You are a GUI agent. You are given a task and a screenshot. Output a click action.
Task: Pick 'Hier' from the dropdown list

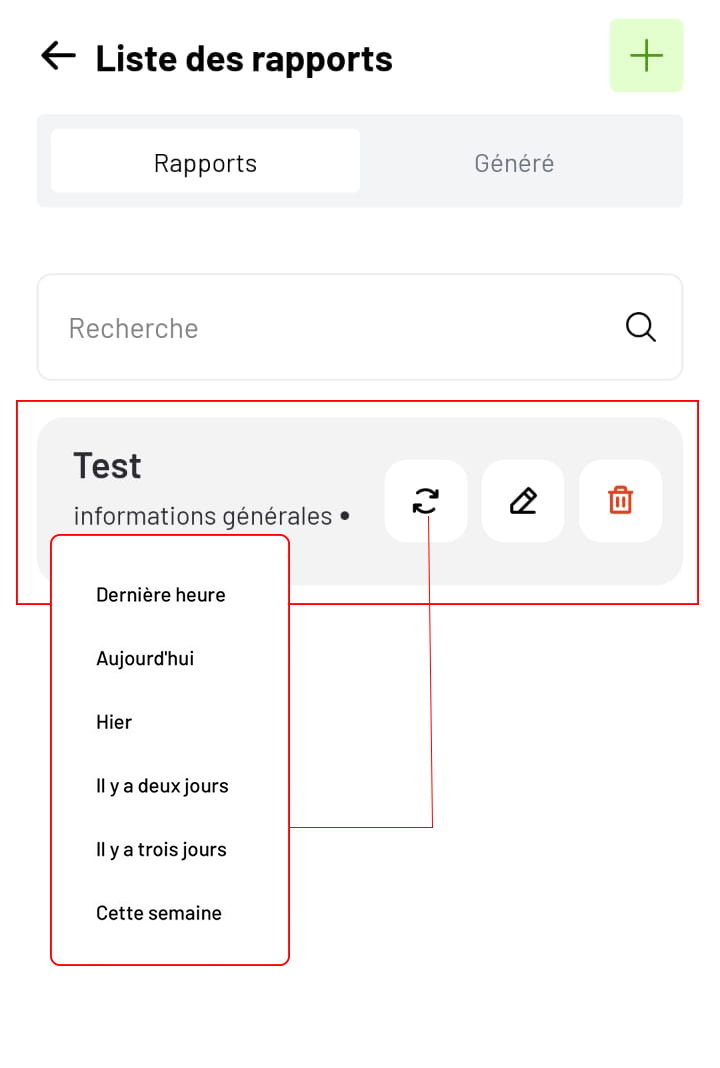point(114,722)
